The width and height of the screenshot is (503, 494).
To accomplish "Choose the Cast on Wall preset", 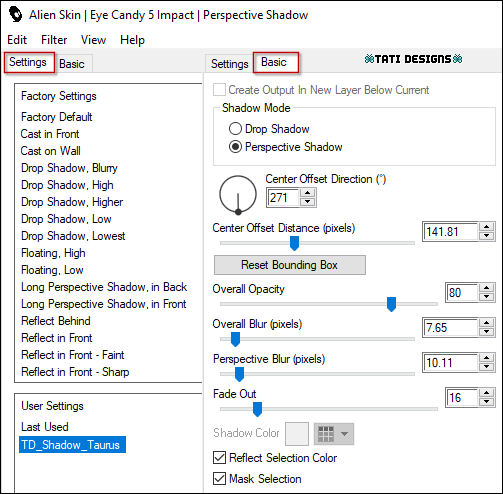I will click(x=50, y=151).
